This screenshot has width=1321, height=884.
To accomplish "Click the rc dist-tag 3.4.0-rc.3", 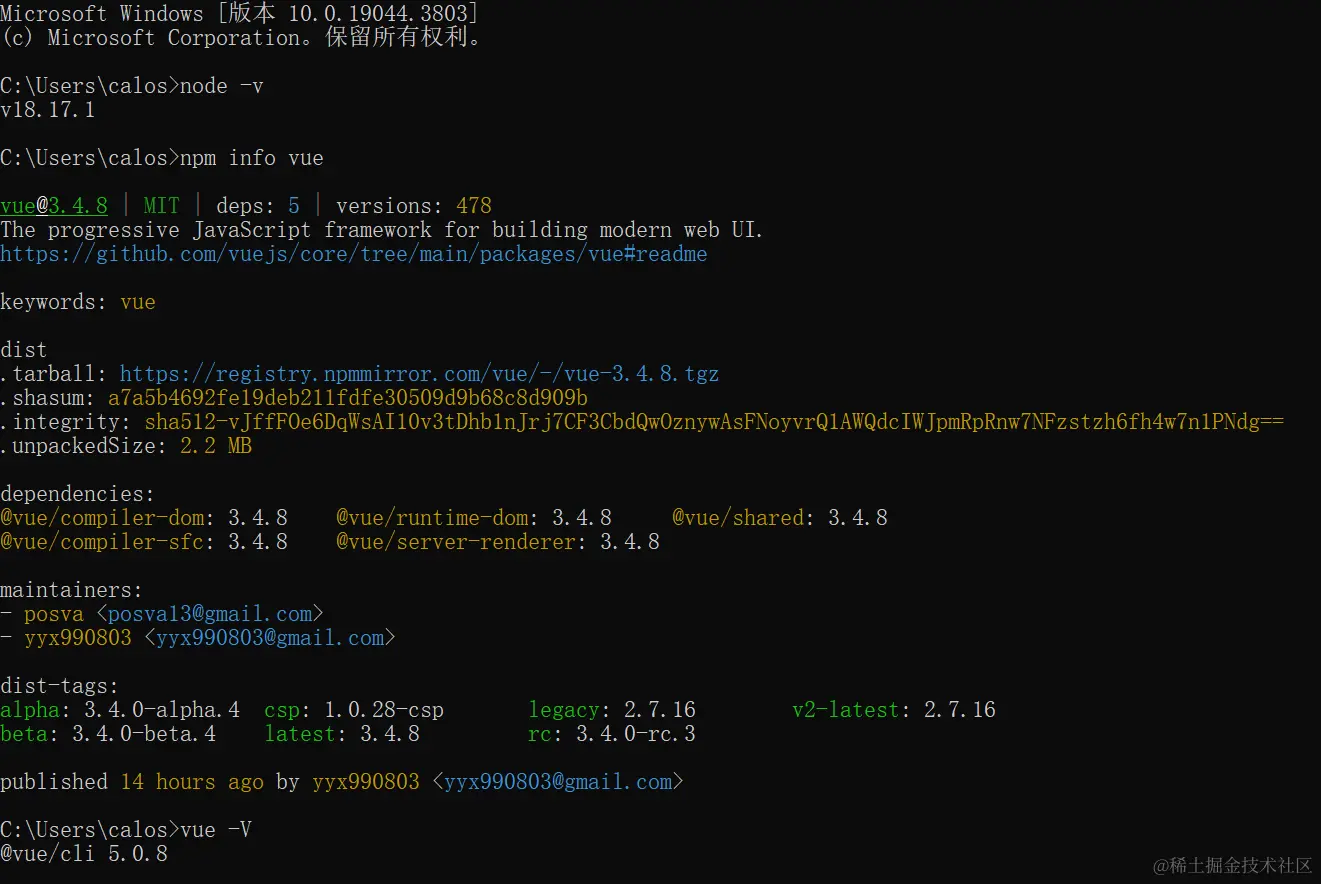I will pos(612,734).
